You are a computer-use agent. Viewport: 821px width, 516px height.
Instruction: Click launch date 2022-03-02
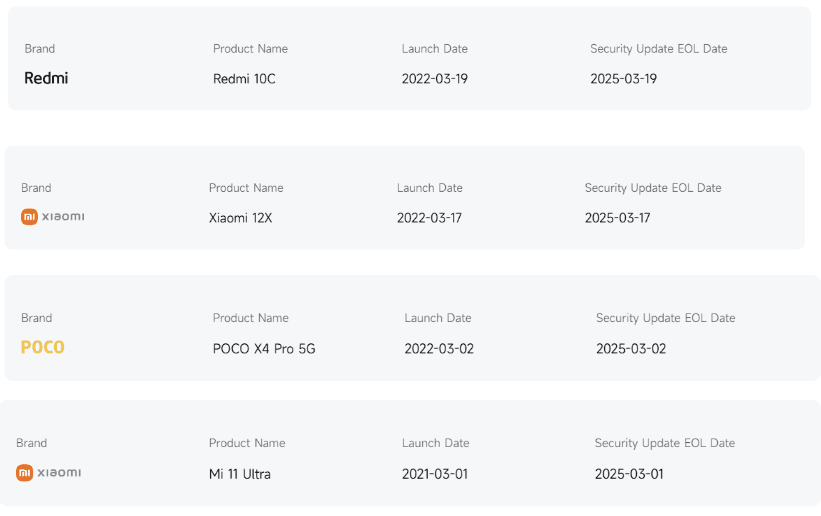[437, 349]
